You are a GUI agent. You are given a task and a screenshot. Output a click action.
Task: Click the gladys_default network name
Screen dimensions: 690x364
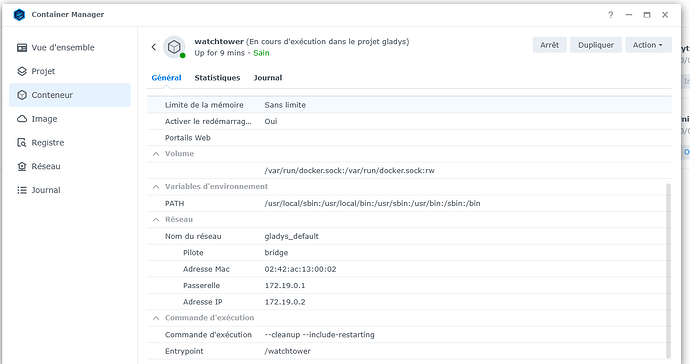pyautogui.click(x=291, y=236)
